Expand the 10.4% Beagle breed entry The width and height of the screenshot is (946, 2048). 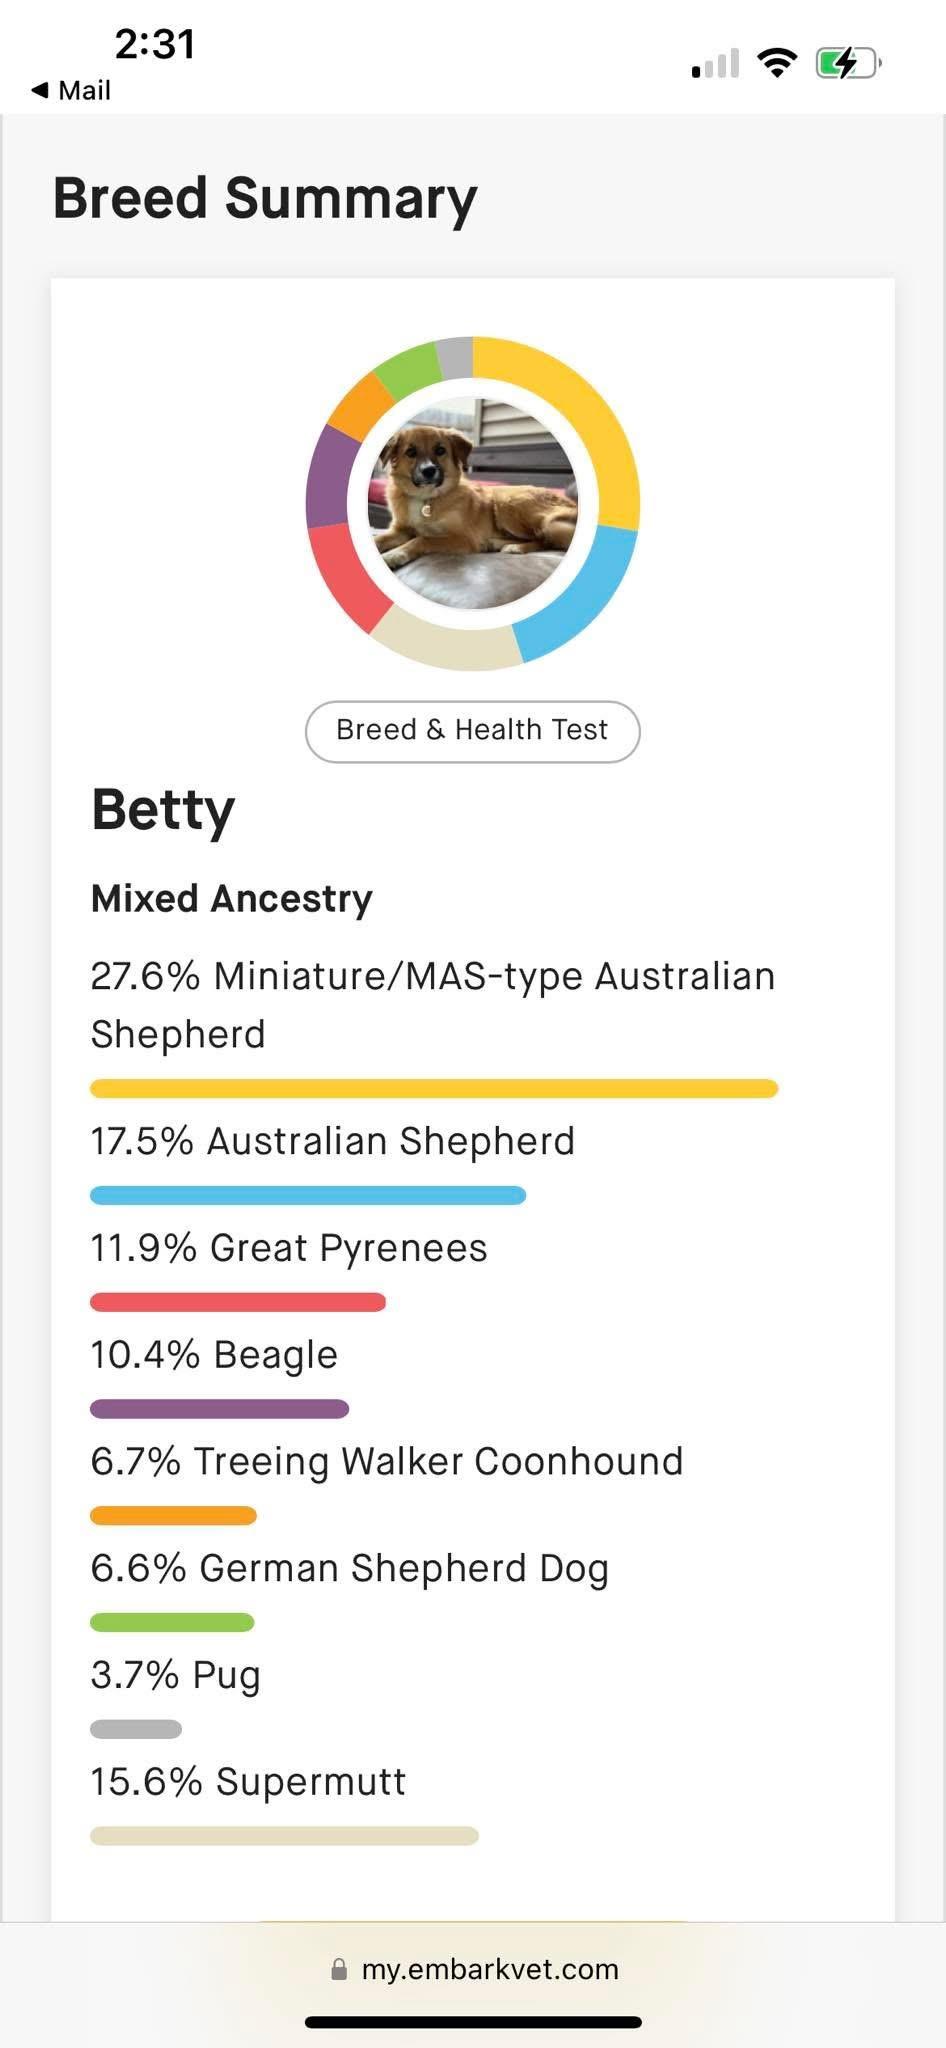tap(213, 1355)
